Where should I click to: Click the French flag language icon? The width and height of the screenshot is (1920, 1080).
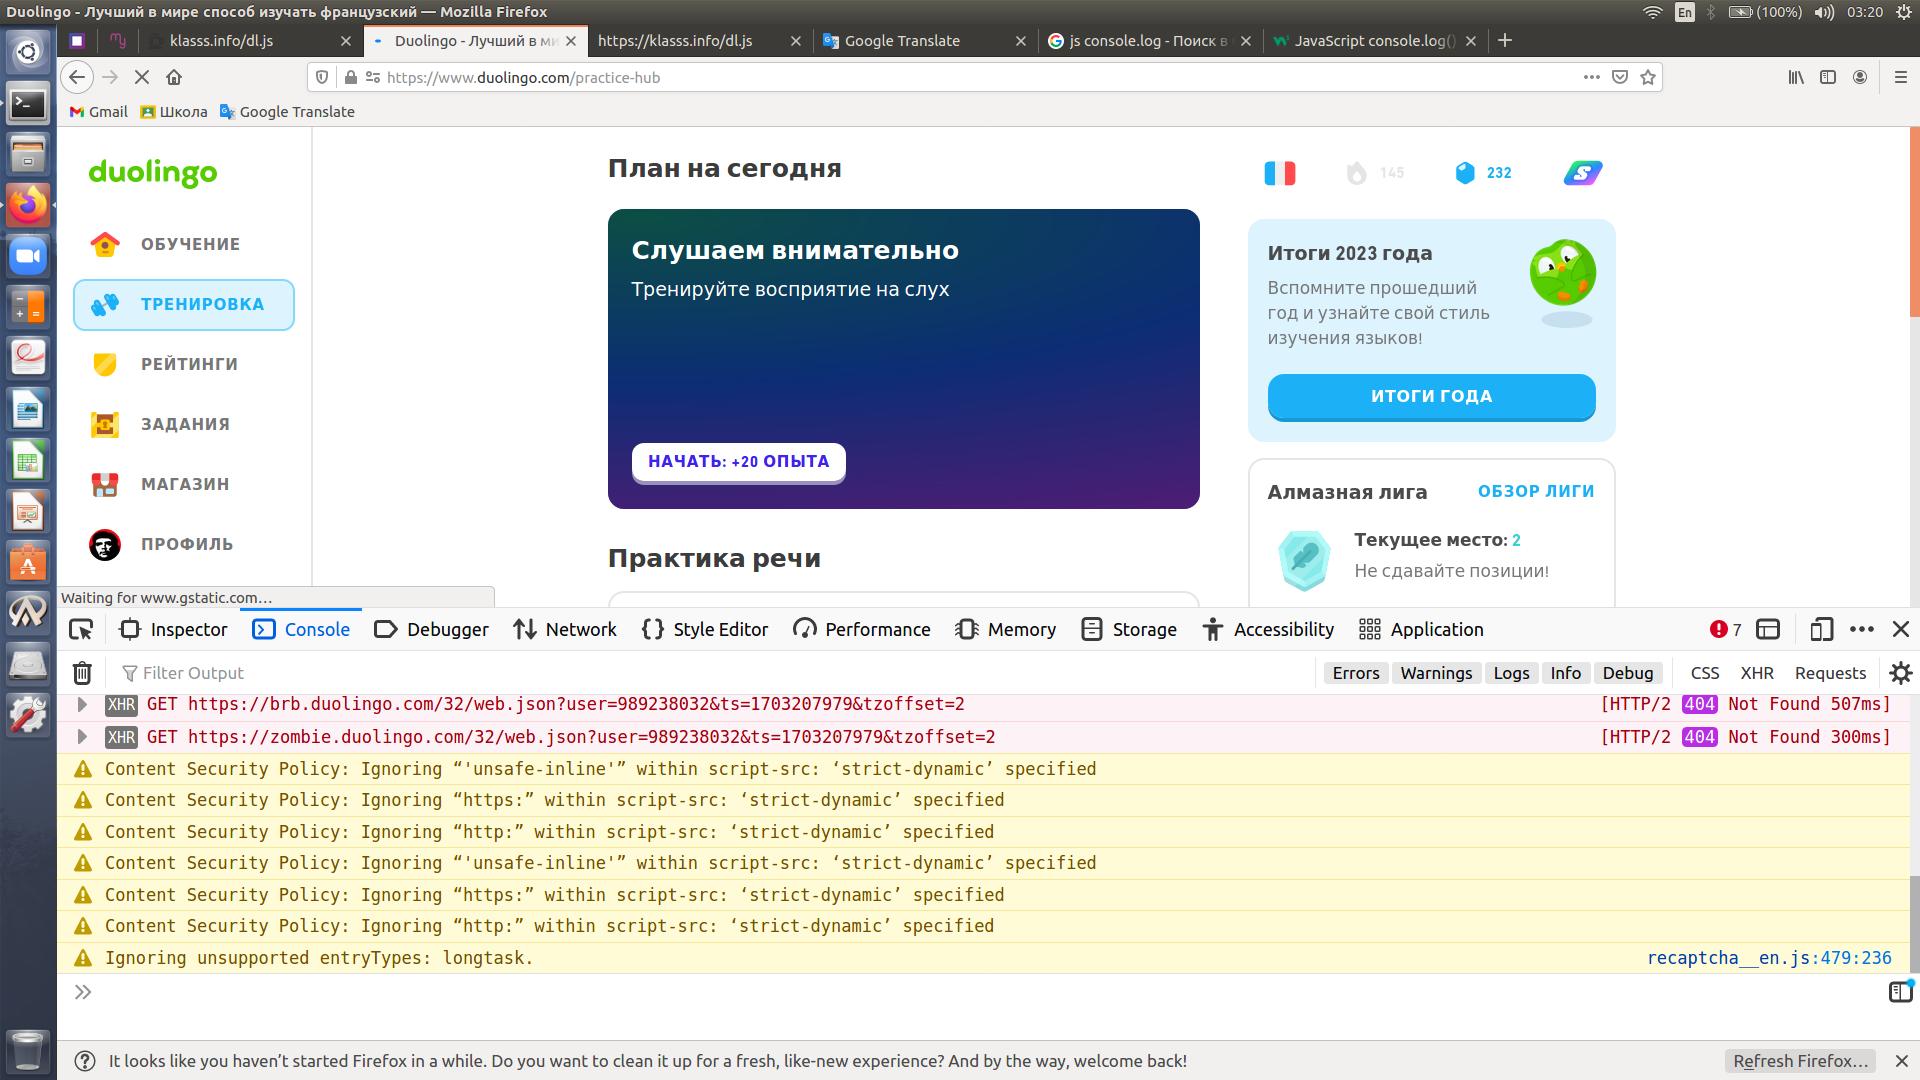[1279, 173]
